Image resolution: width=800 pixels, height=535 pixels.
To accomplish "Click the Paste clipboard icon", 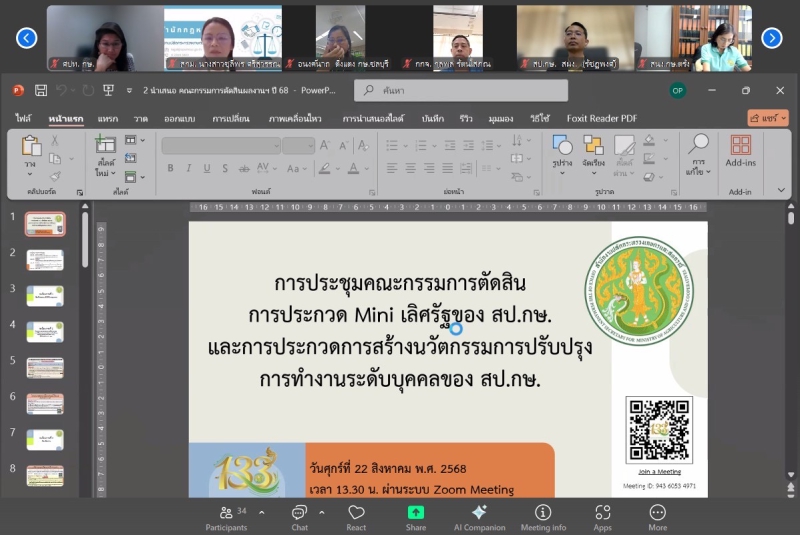I will pyautogui.click(x=31, y=148).
